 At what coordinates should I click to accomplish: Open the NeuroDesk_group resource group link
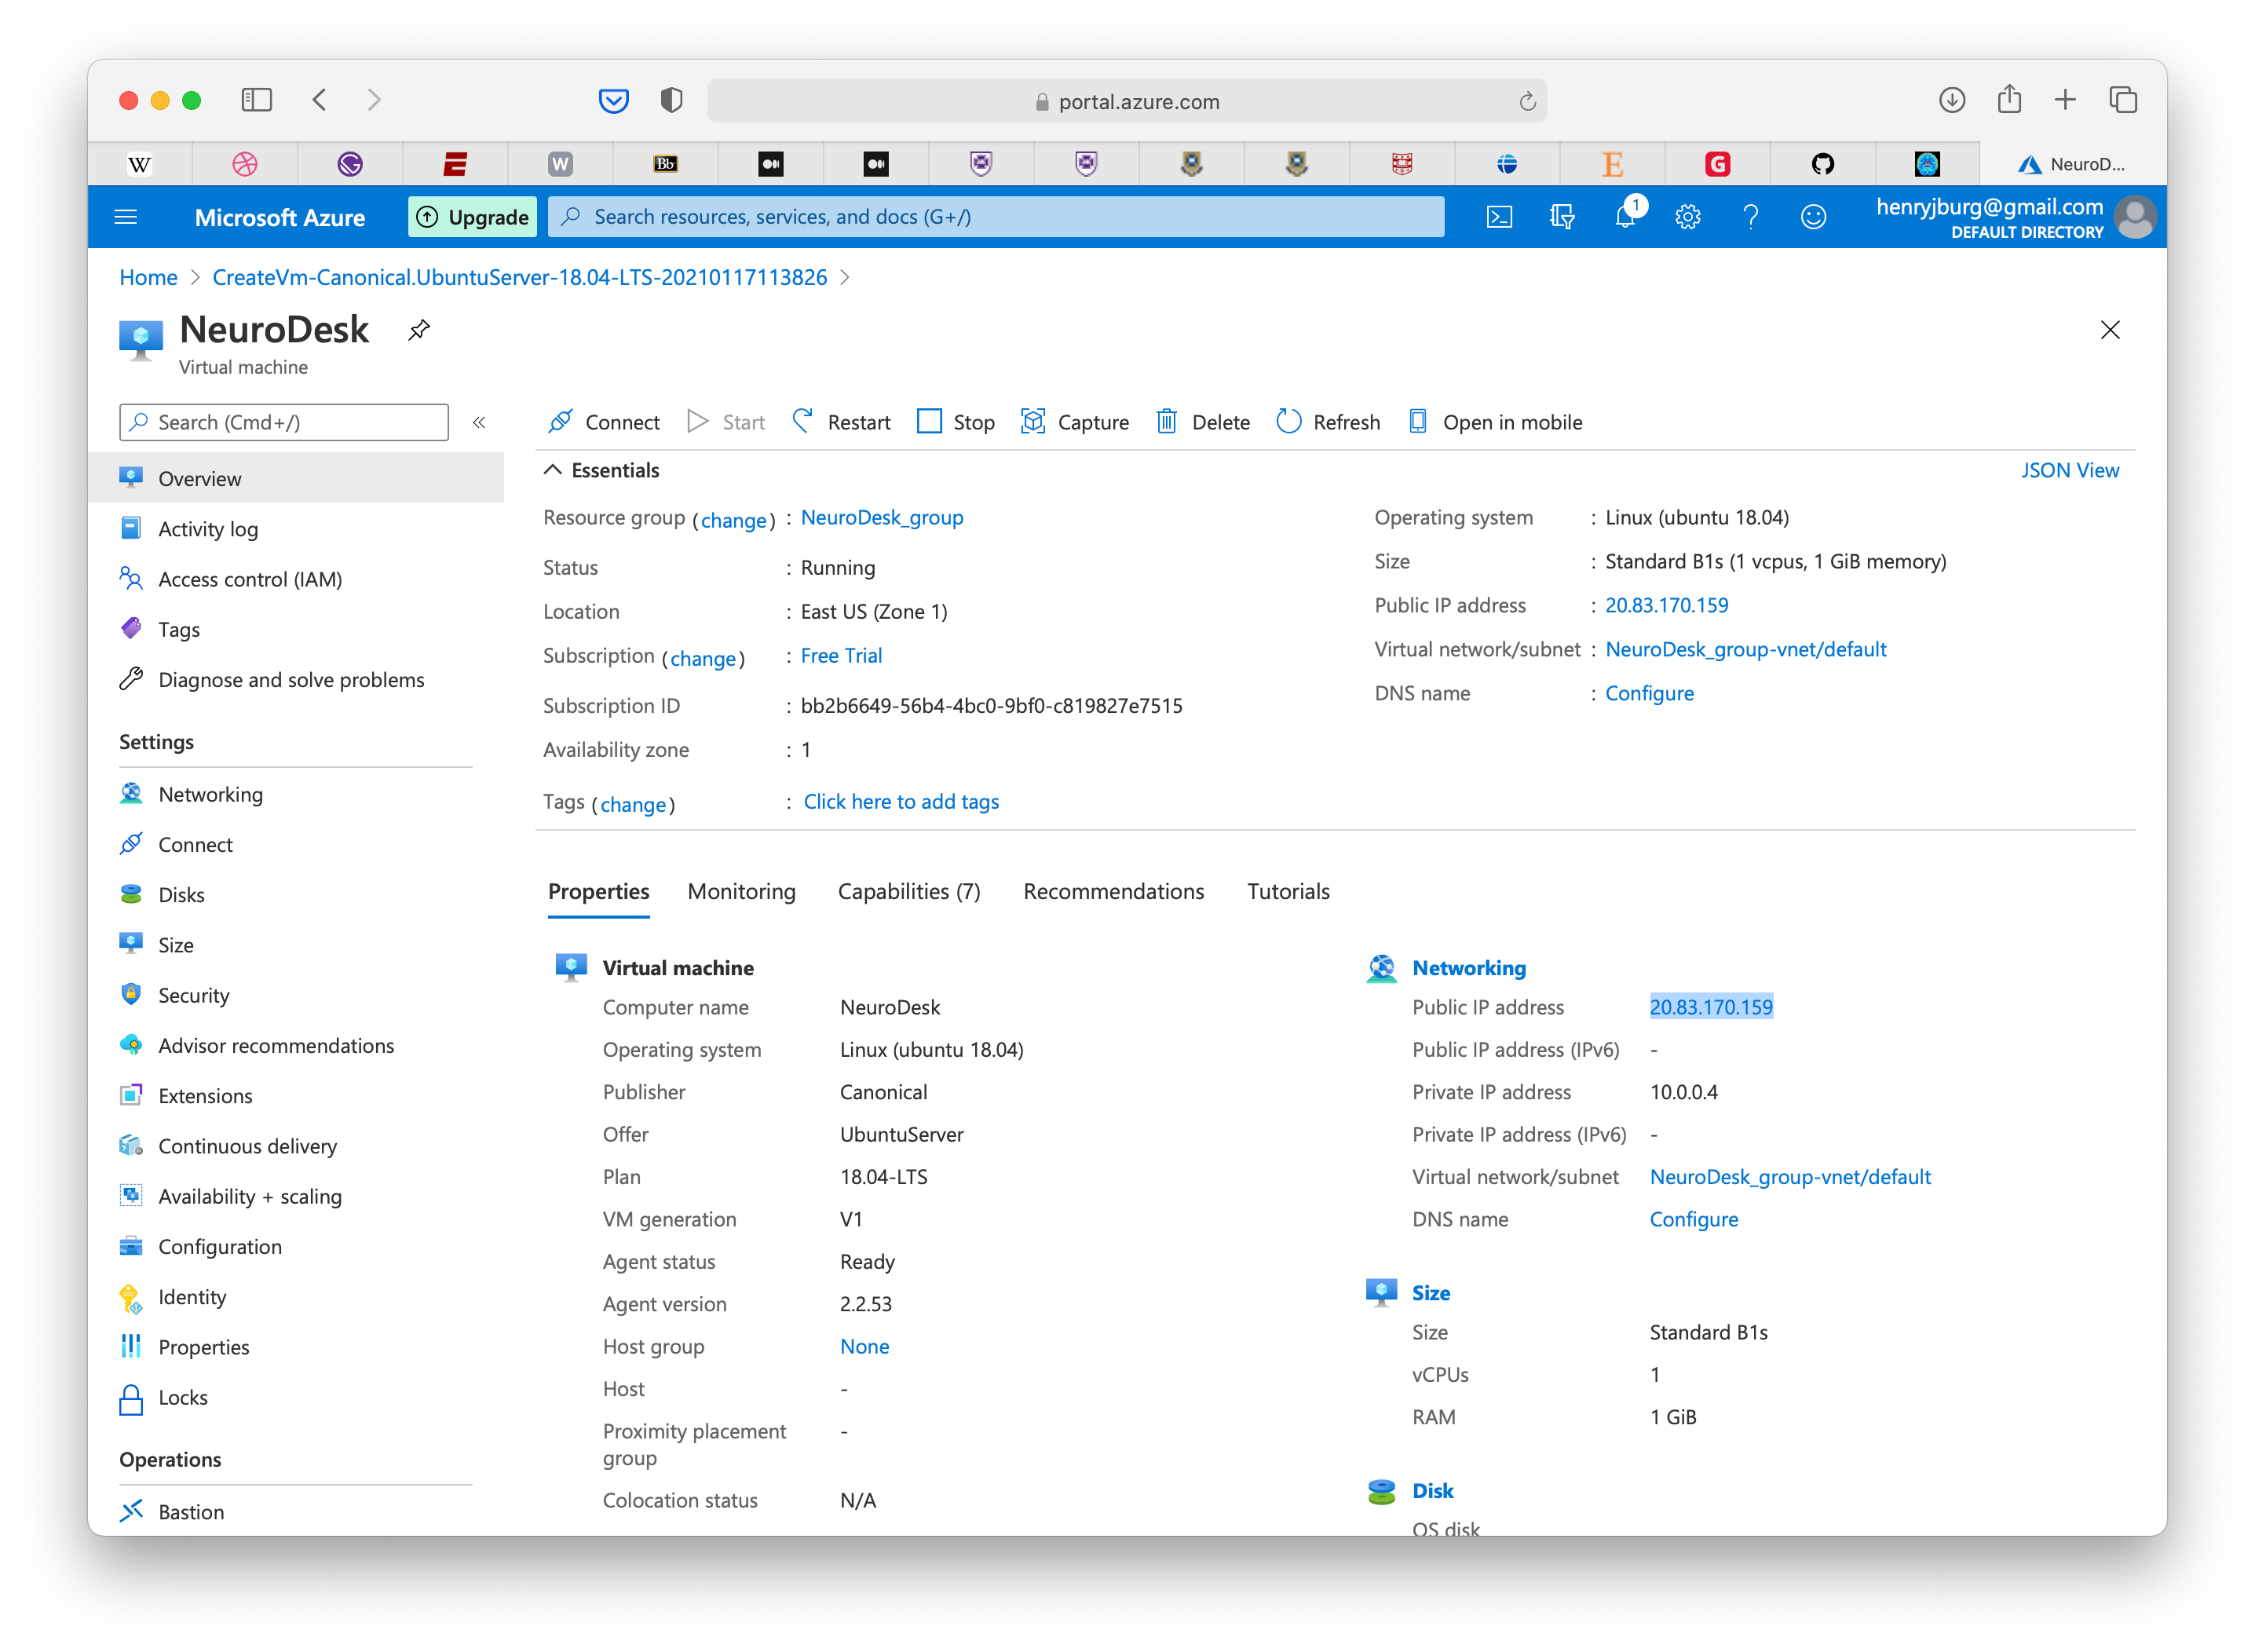(881, 517)
